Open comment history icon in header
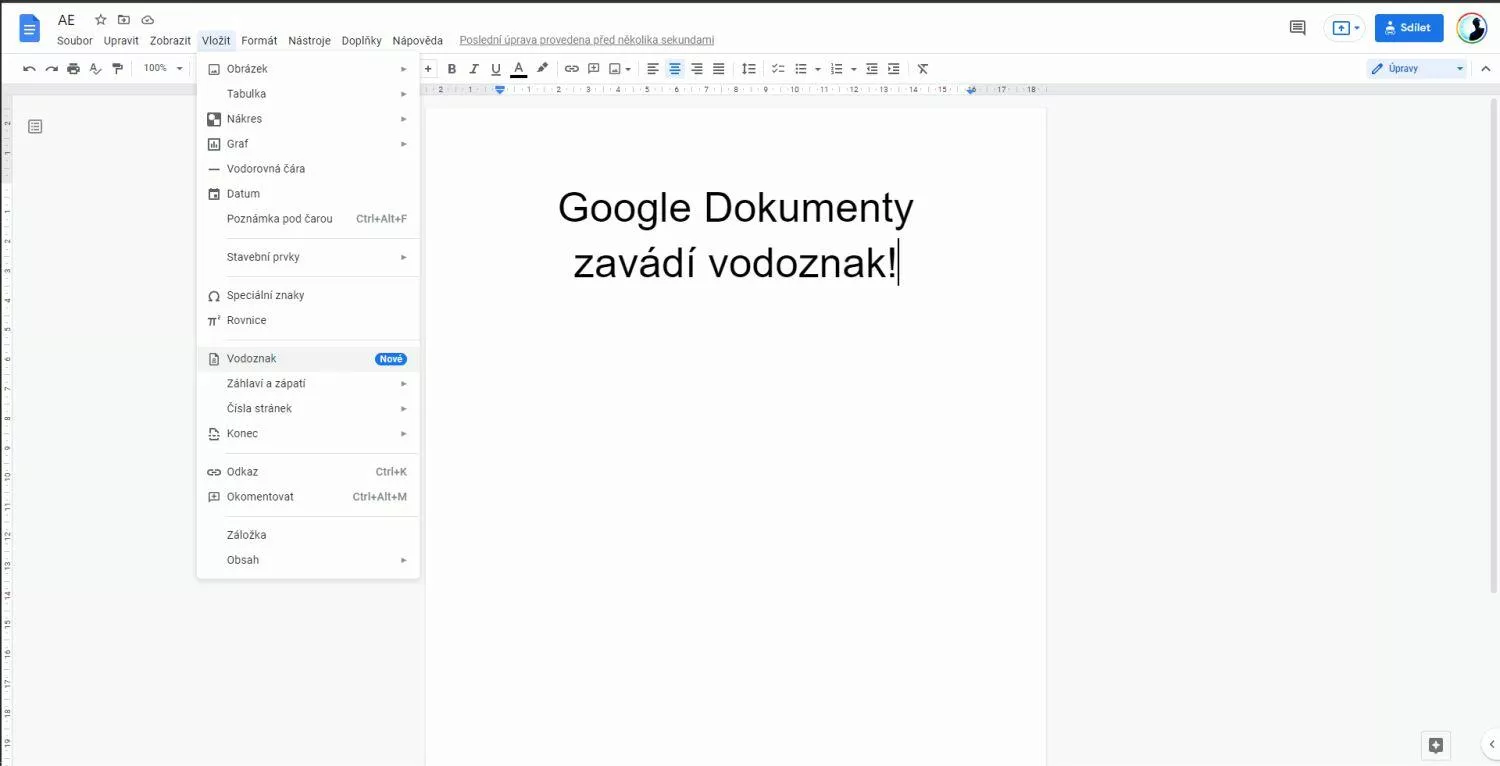 click(x=1298, y=28)
